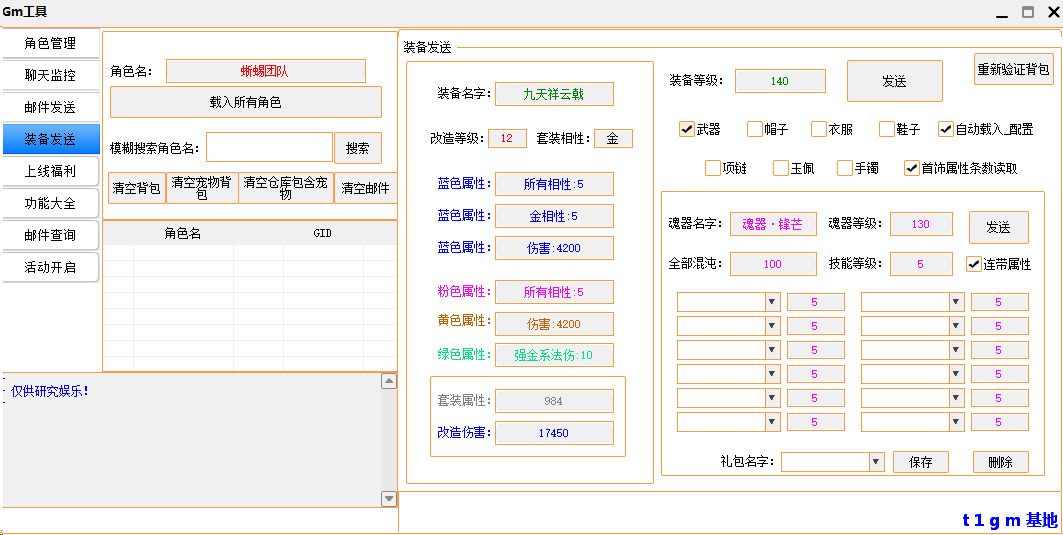Screen dimensions: 1063x535
Task: Maximize the Gm工具 window
Action: pyautogui.click(x=1027, y=12)
